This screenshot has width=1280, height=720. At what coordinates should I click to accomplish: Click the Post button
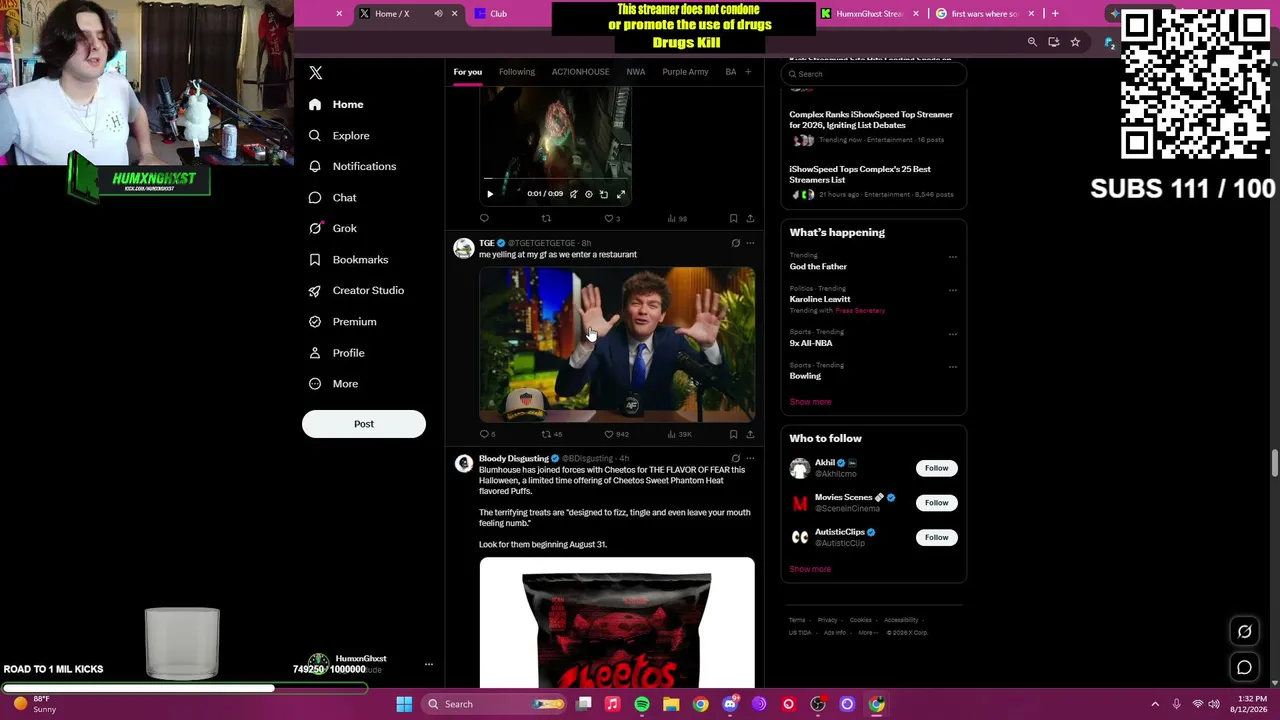click(x=364, y=424)
